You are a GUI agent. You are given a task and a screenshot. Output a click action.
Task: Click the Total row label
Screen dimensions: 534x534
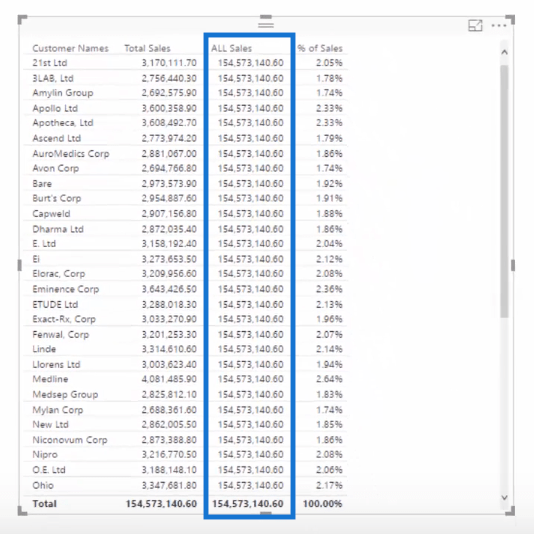coord(44,503)
